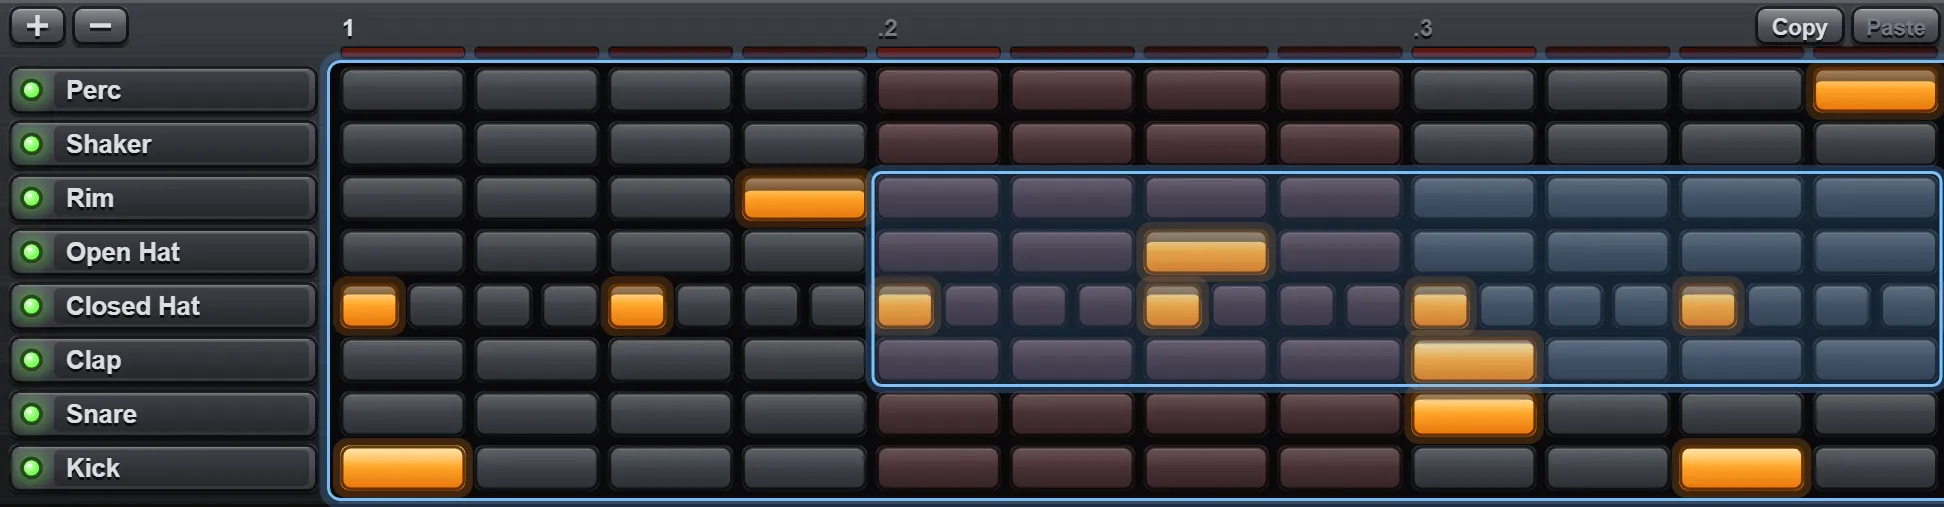The image size is (1944, 507).
Task: Jump to beat marker .2
Action: 888,28
